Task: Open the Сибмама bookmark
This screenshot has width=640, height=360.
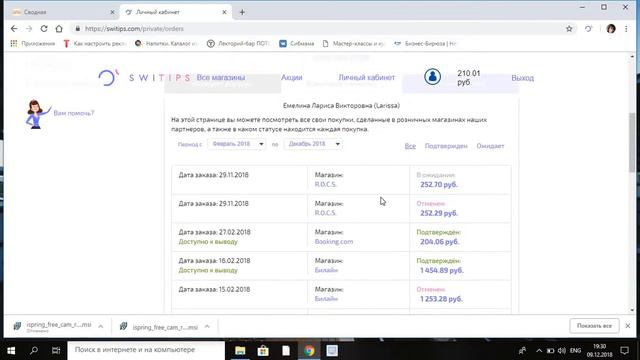Action: [297, 43]
